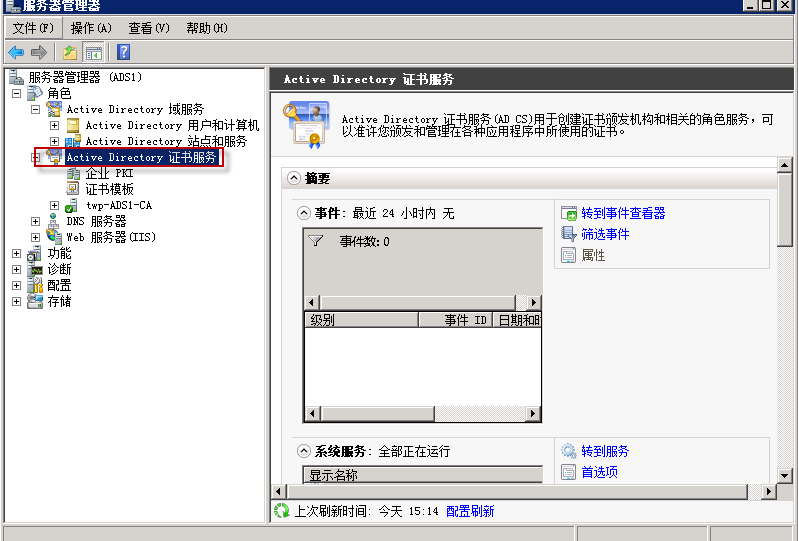Open the 转到事件查看器 link
The height and width of the screenshot is (541, 798).
pyautogui.click(x=623, y=213)
